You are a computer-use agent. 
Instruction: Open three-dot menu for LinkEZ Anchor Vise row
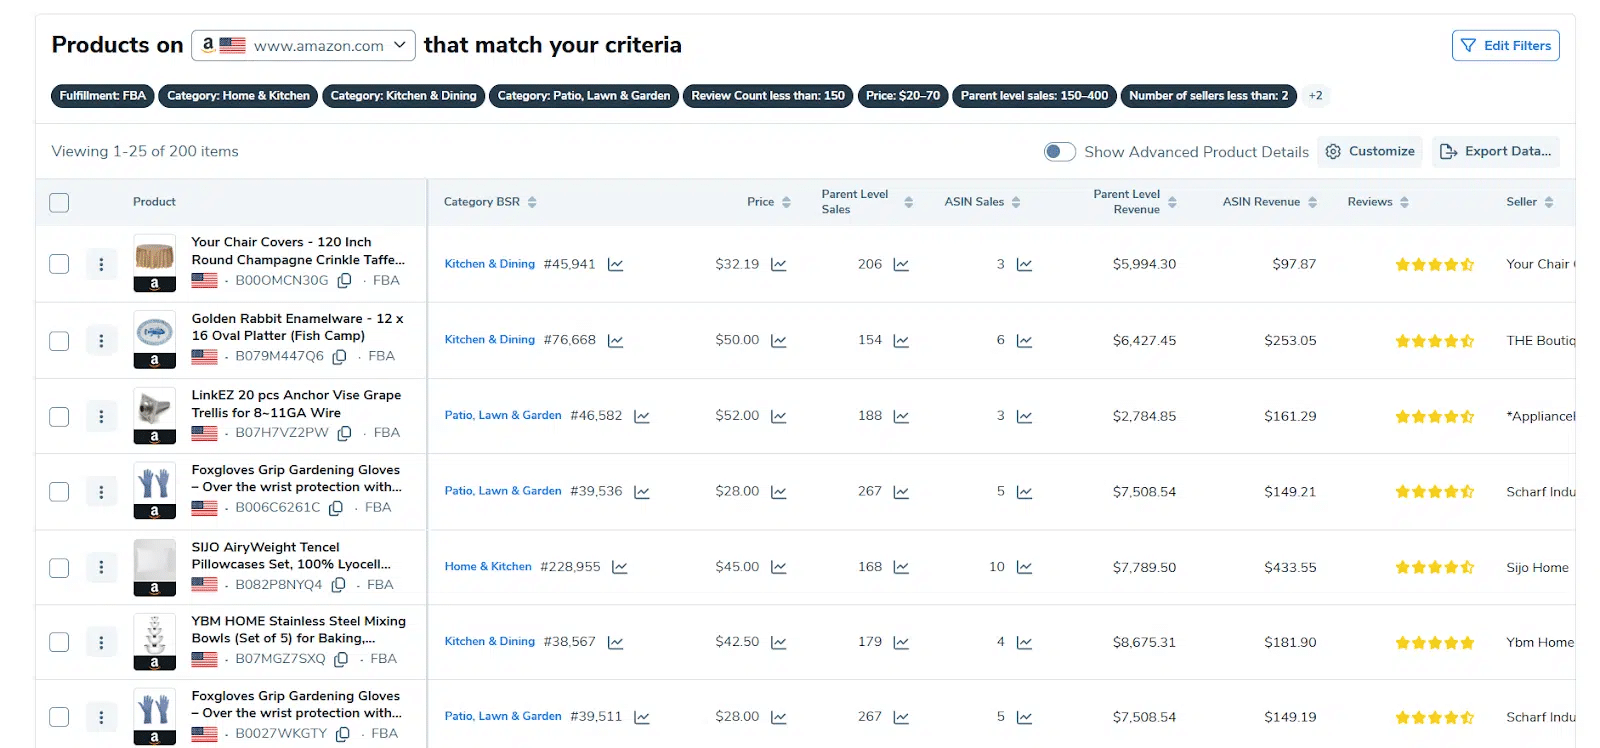(x=101, y=416)
